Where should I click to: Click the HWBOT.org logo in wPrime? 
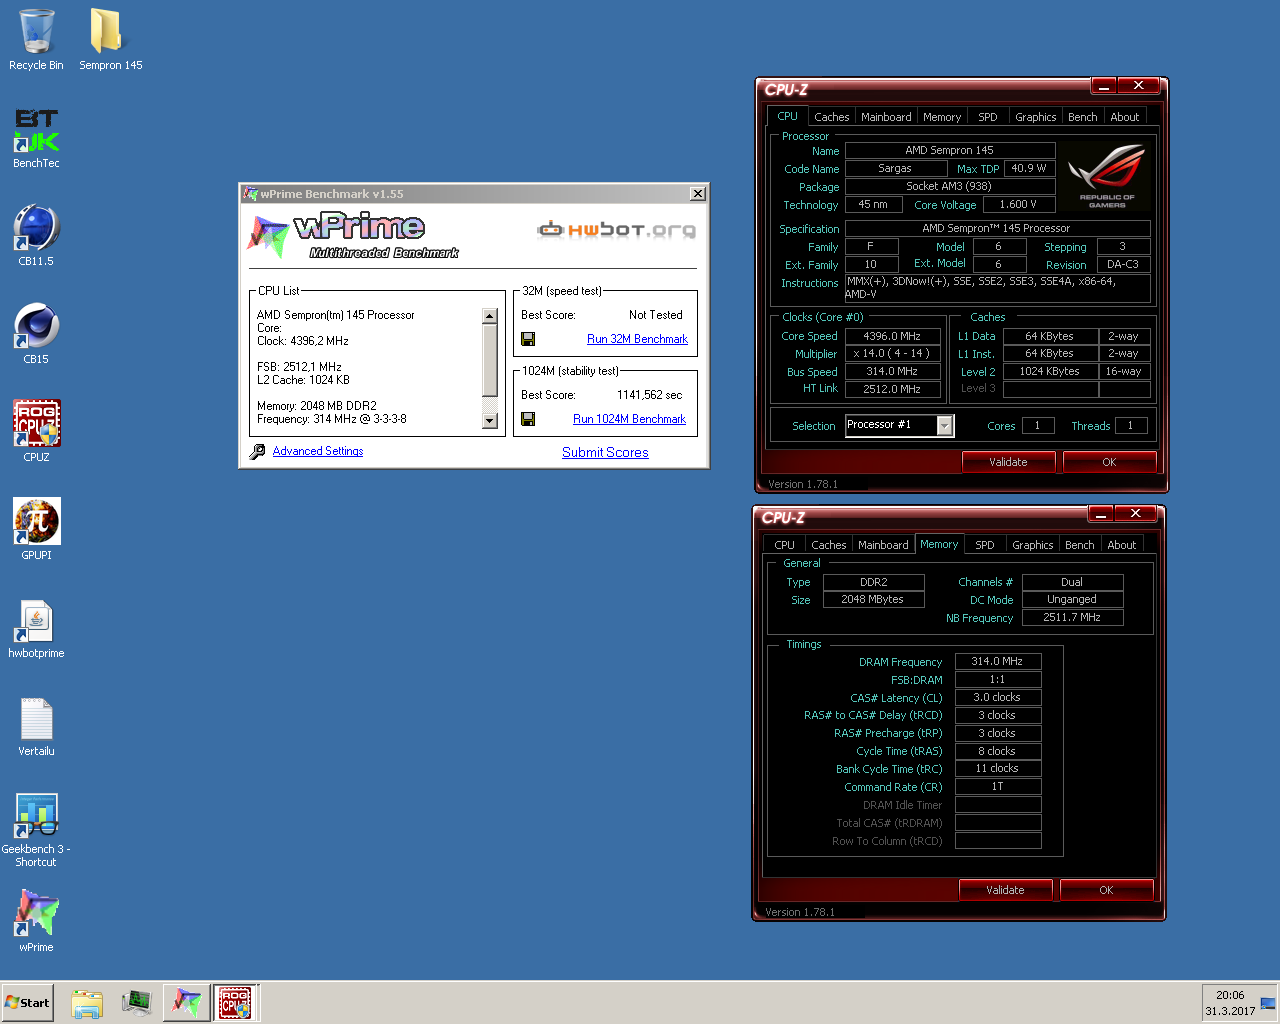pos(616,230)
